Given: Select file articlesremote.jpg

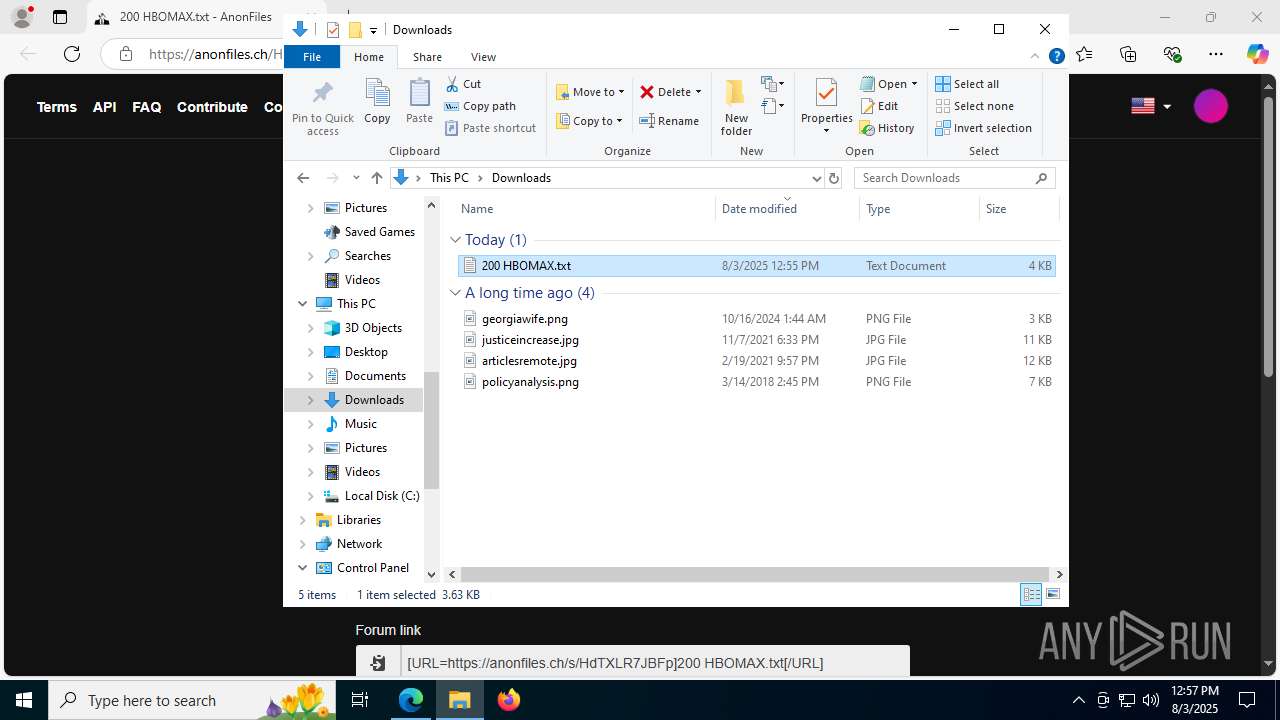Looking at the screenshot, I should [x=757, y=361].
